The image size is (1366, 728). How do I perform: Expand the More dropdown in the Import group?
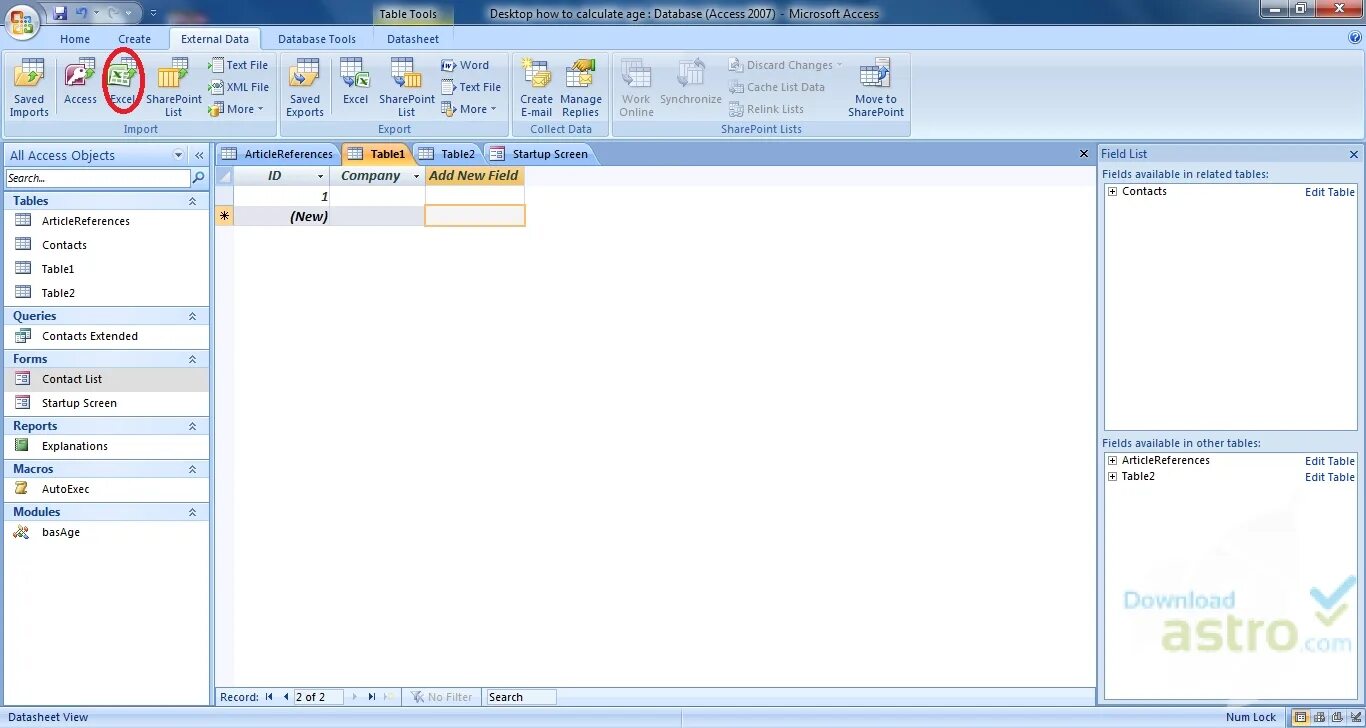point(237,109)
